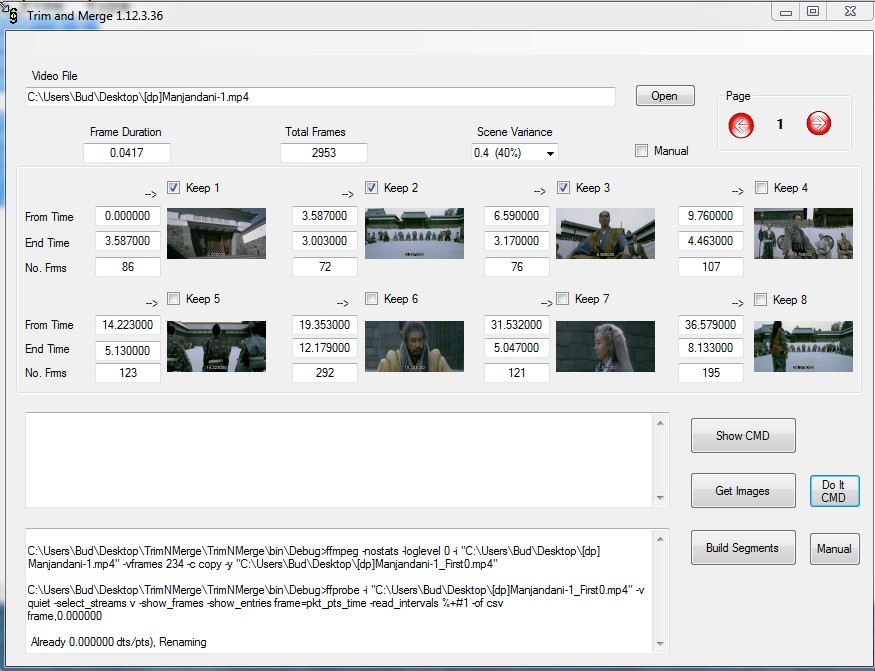Image resolution: width=875 pixels, height=671 pixels.
Task: Click Keep 5 From Time 14.223000 field
Action: click(x=128, y=325)
